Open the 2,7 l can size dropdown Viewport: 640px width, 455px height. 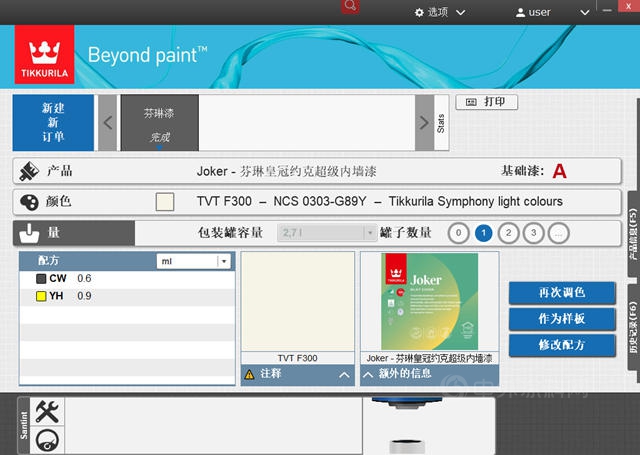(x=326, y=233)
